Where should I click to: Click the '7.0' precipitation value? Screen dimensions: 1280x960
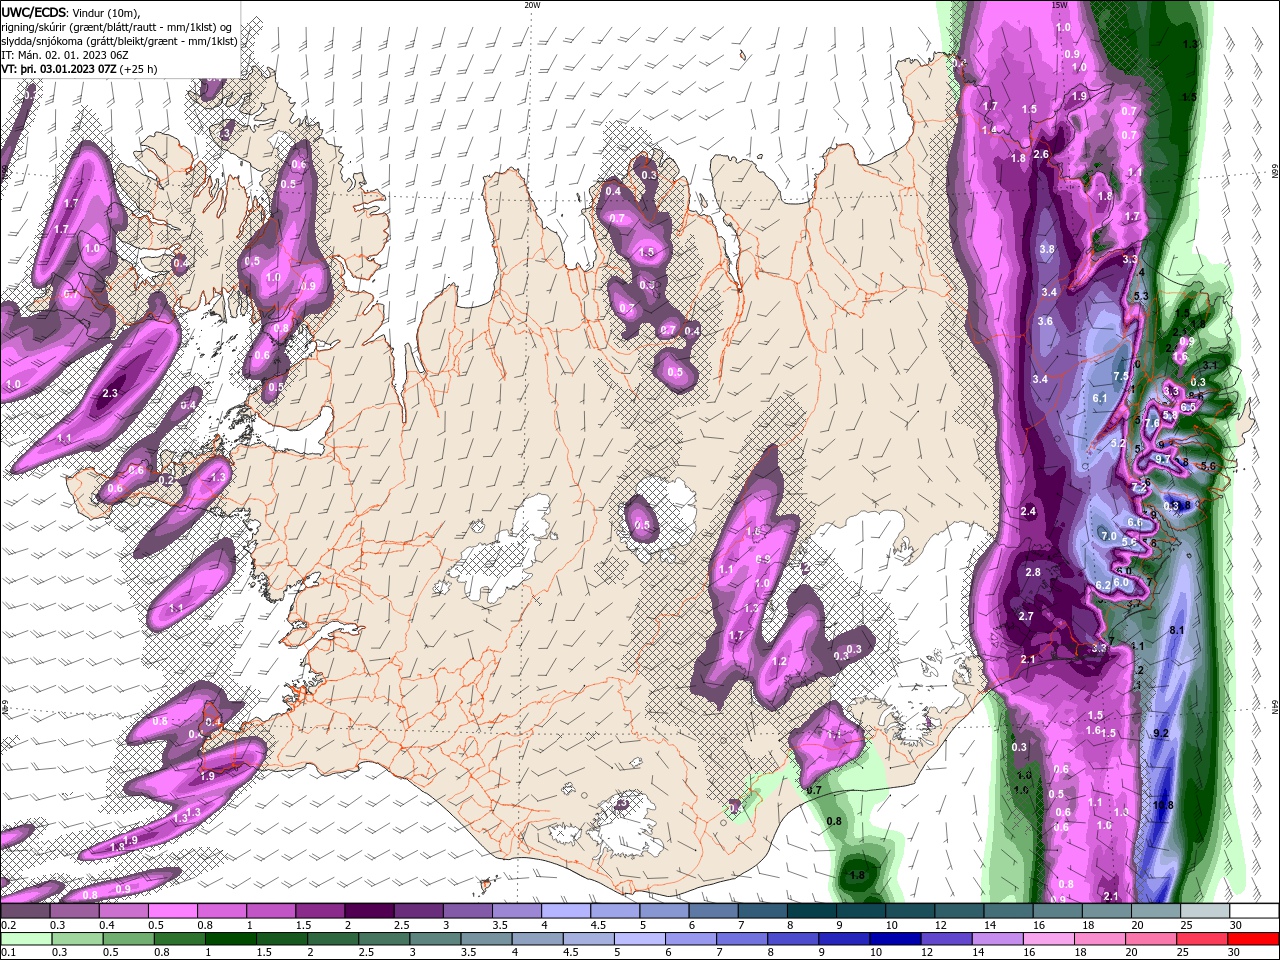(x=1108, y=536)
